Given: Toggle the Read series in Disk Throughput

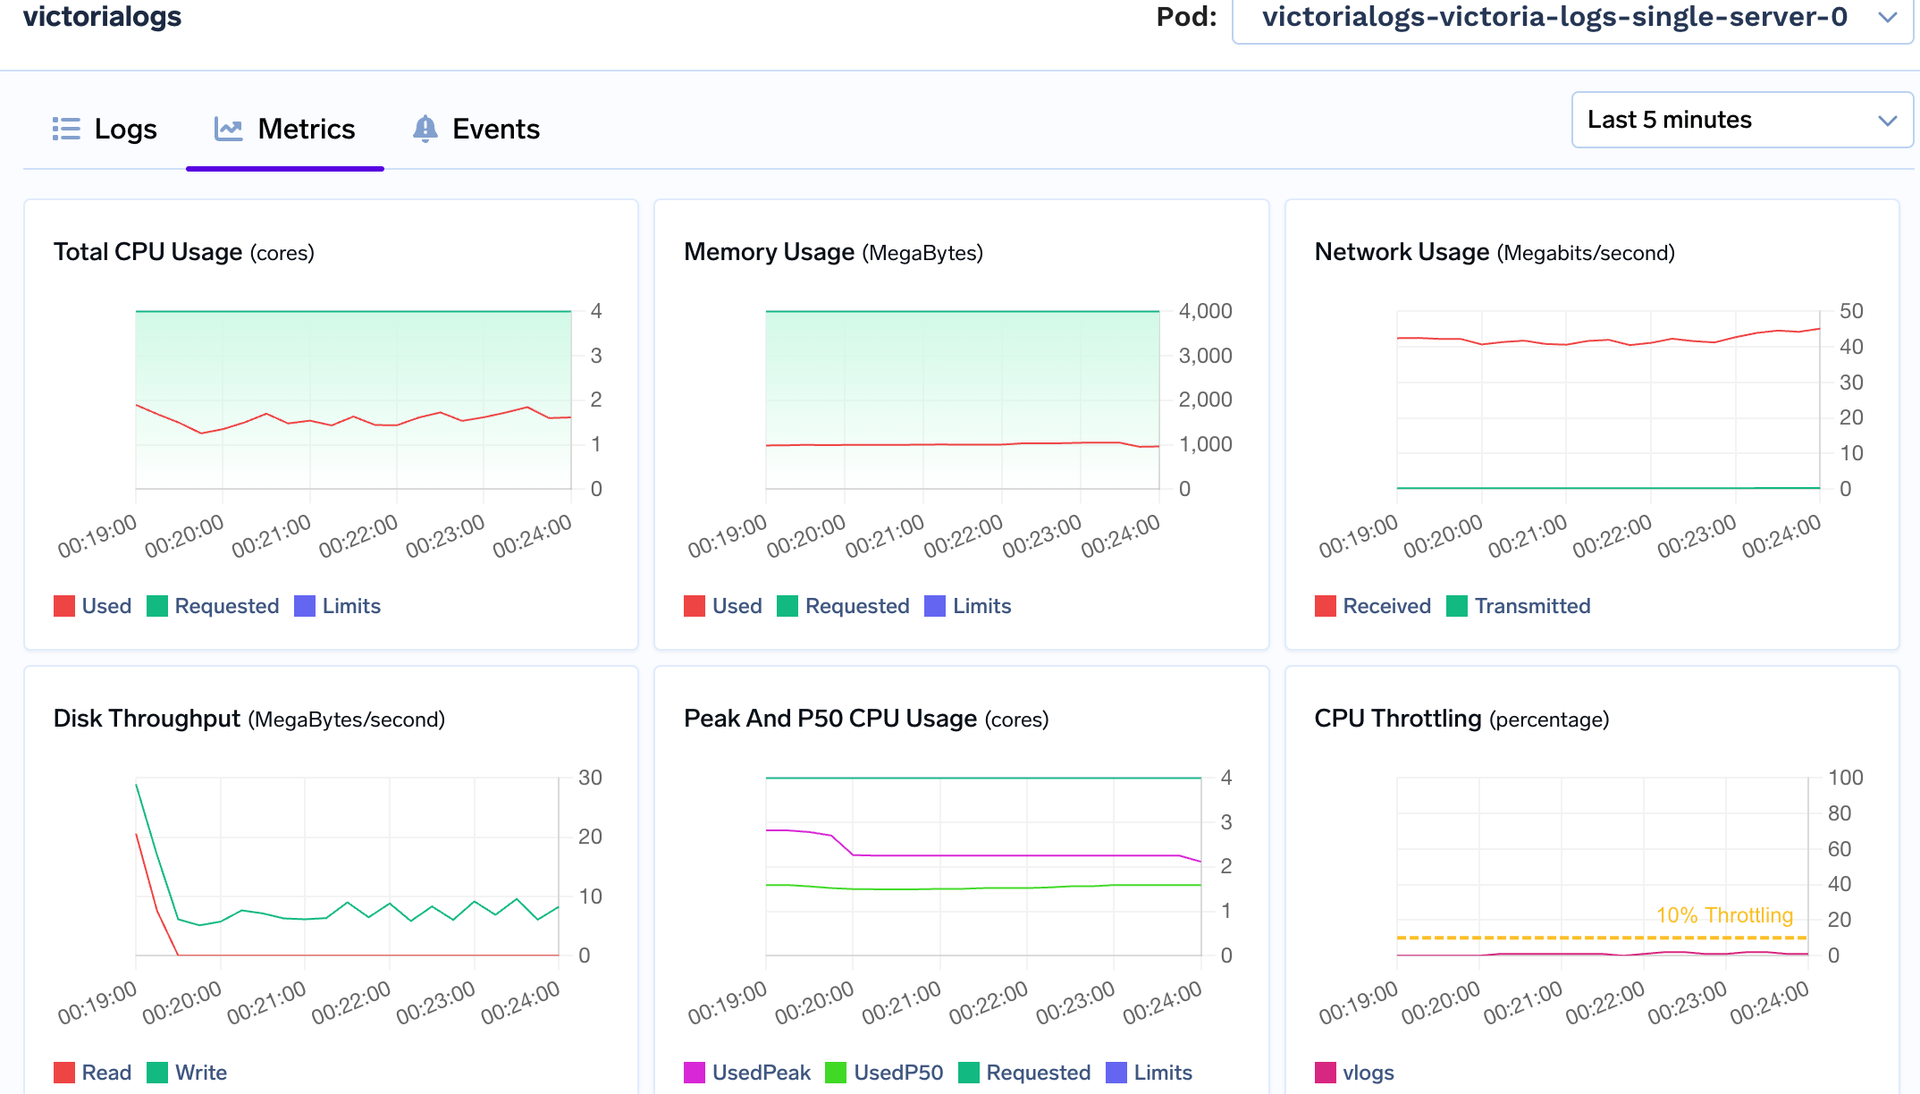Looking at the screenshot, I should coord(64,1072).
